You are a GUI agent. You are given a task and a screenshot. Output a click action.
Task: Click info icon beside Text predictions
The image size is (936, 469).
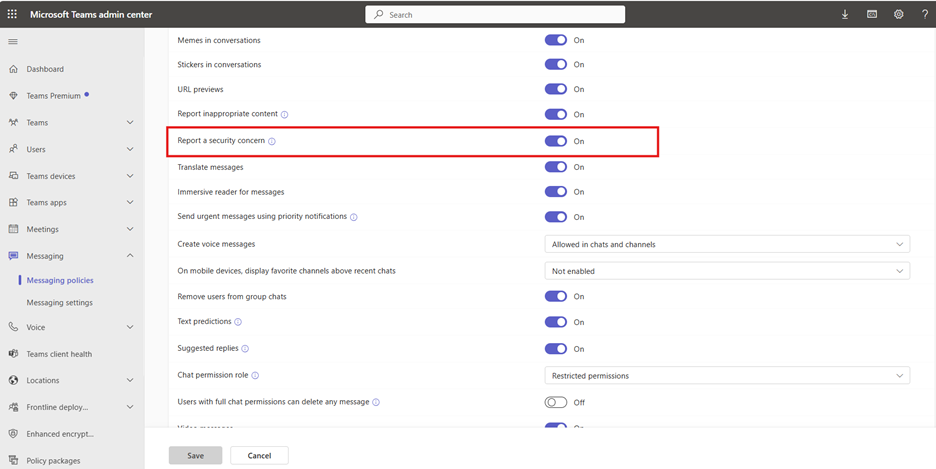tap(238, 322)
